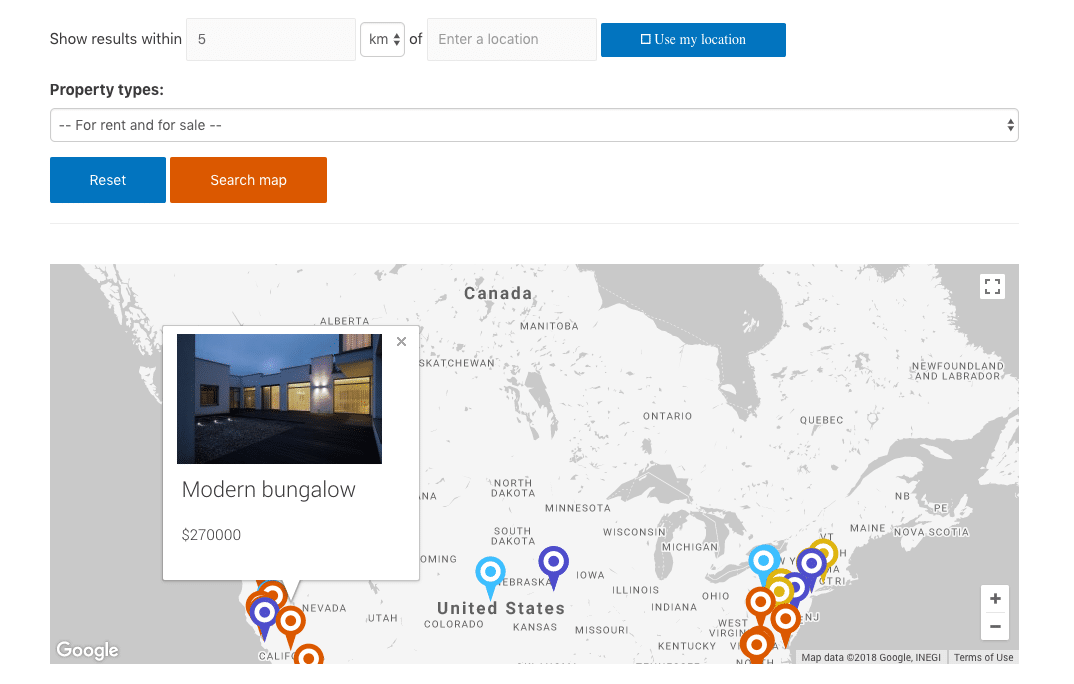Open the Modern bungalow photo thumbnail
The width and height of the screenshot is (1074, 684).
tap(279, 399)
